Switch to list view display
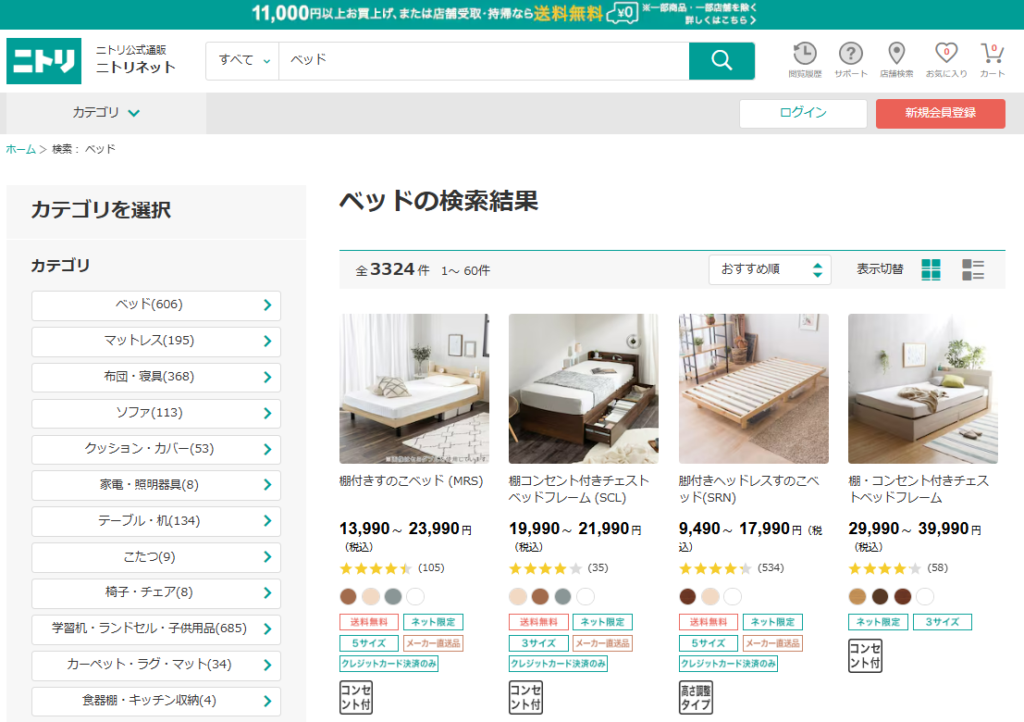The image size is (1024, 722). pos(972,269)
